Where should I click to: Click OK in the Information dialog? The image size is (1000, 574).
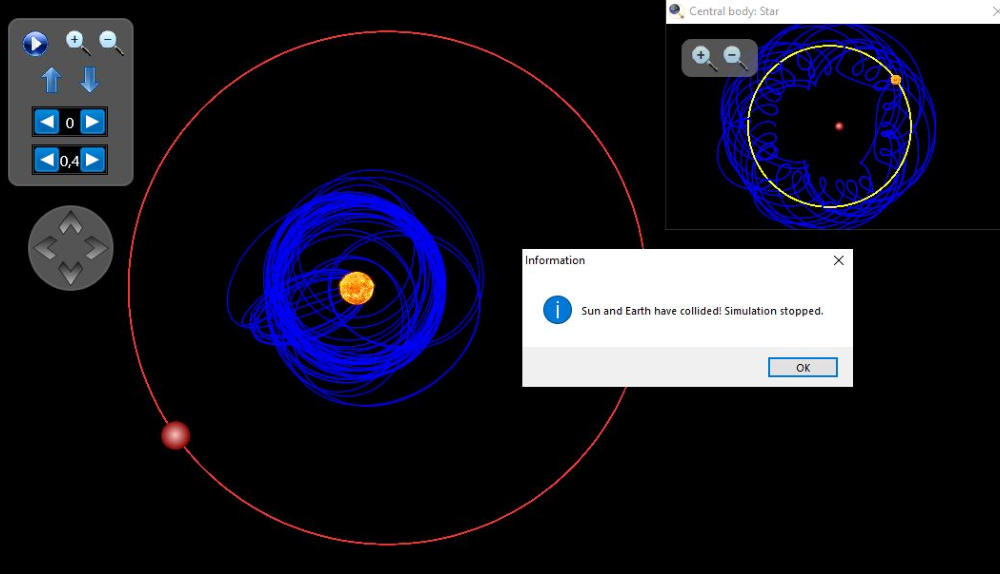(802, 367)
